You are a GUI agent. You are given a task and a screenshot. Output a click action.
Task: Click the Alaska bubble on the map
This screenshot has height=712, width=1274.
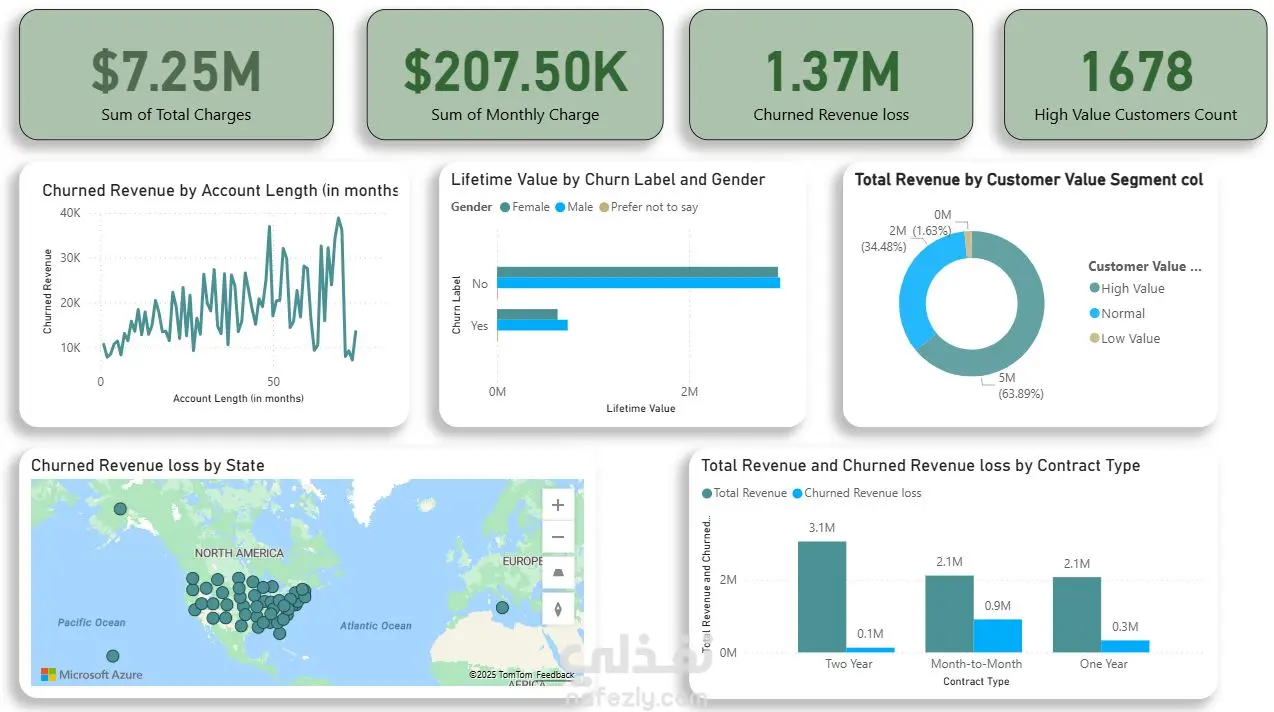pos(120,509)
